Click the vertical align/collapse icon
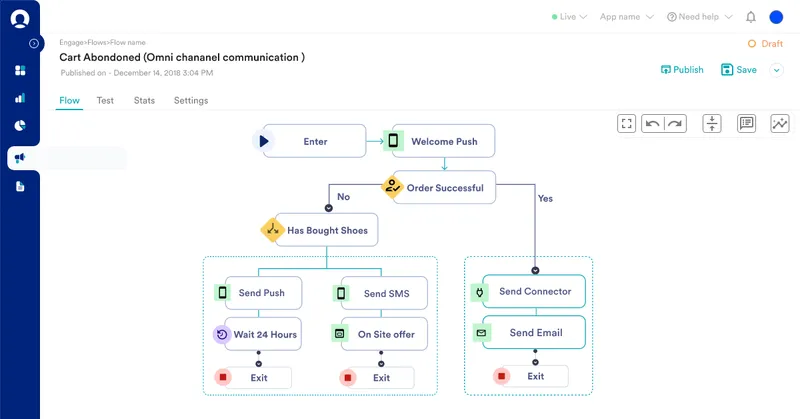 tap(711, 124)
